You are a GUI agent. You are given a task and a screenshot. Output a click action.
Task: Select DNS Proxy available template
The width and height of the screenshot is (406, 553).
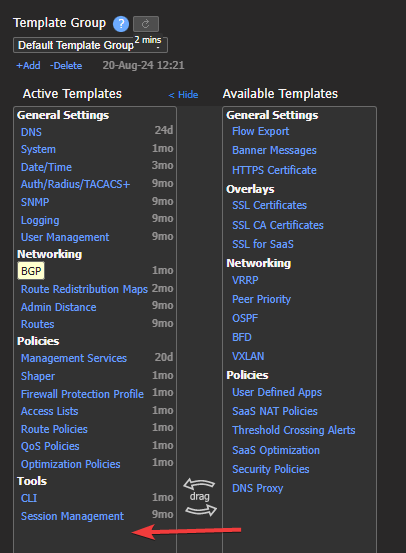tap(257, 488)
